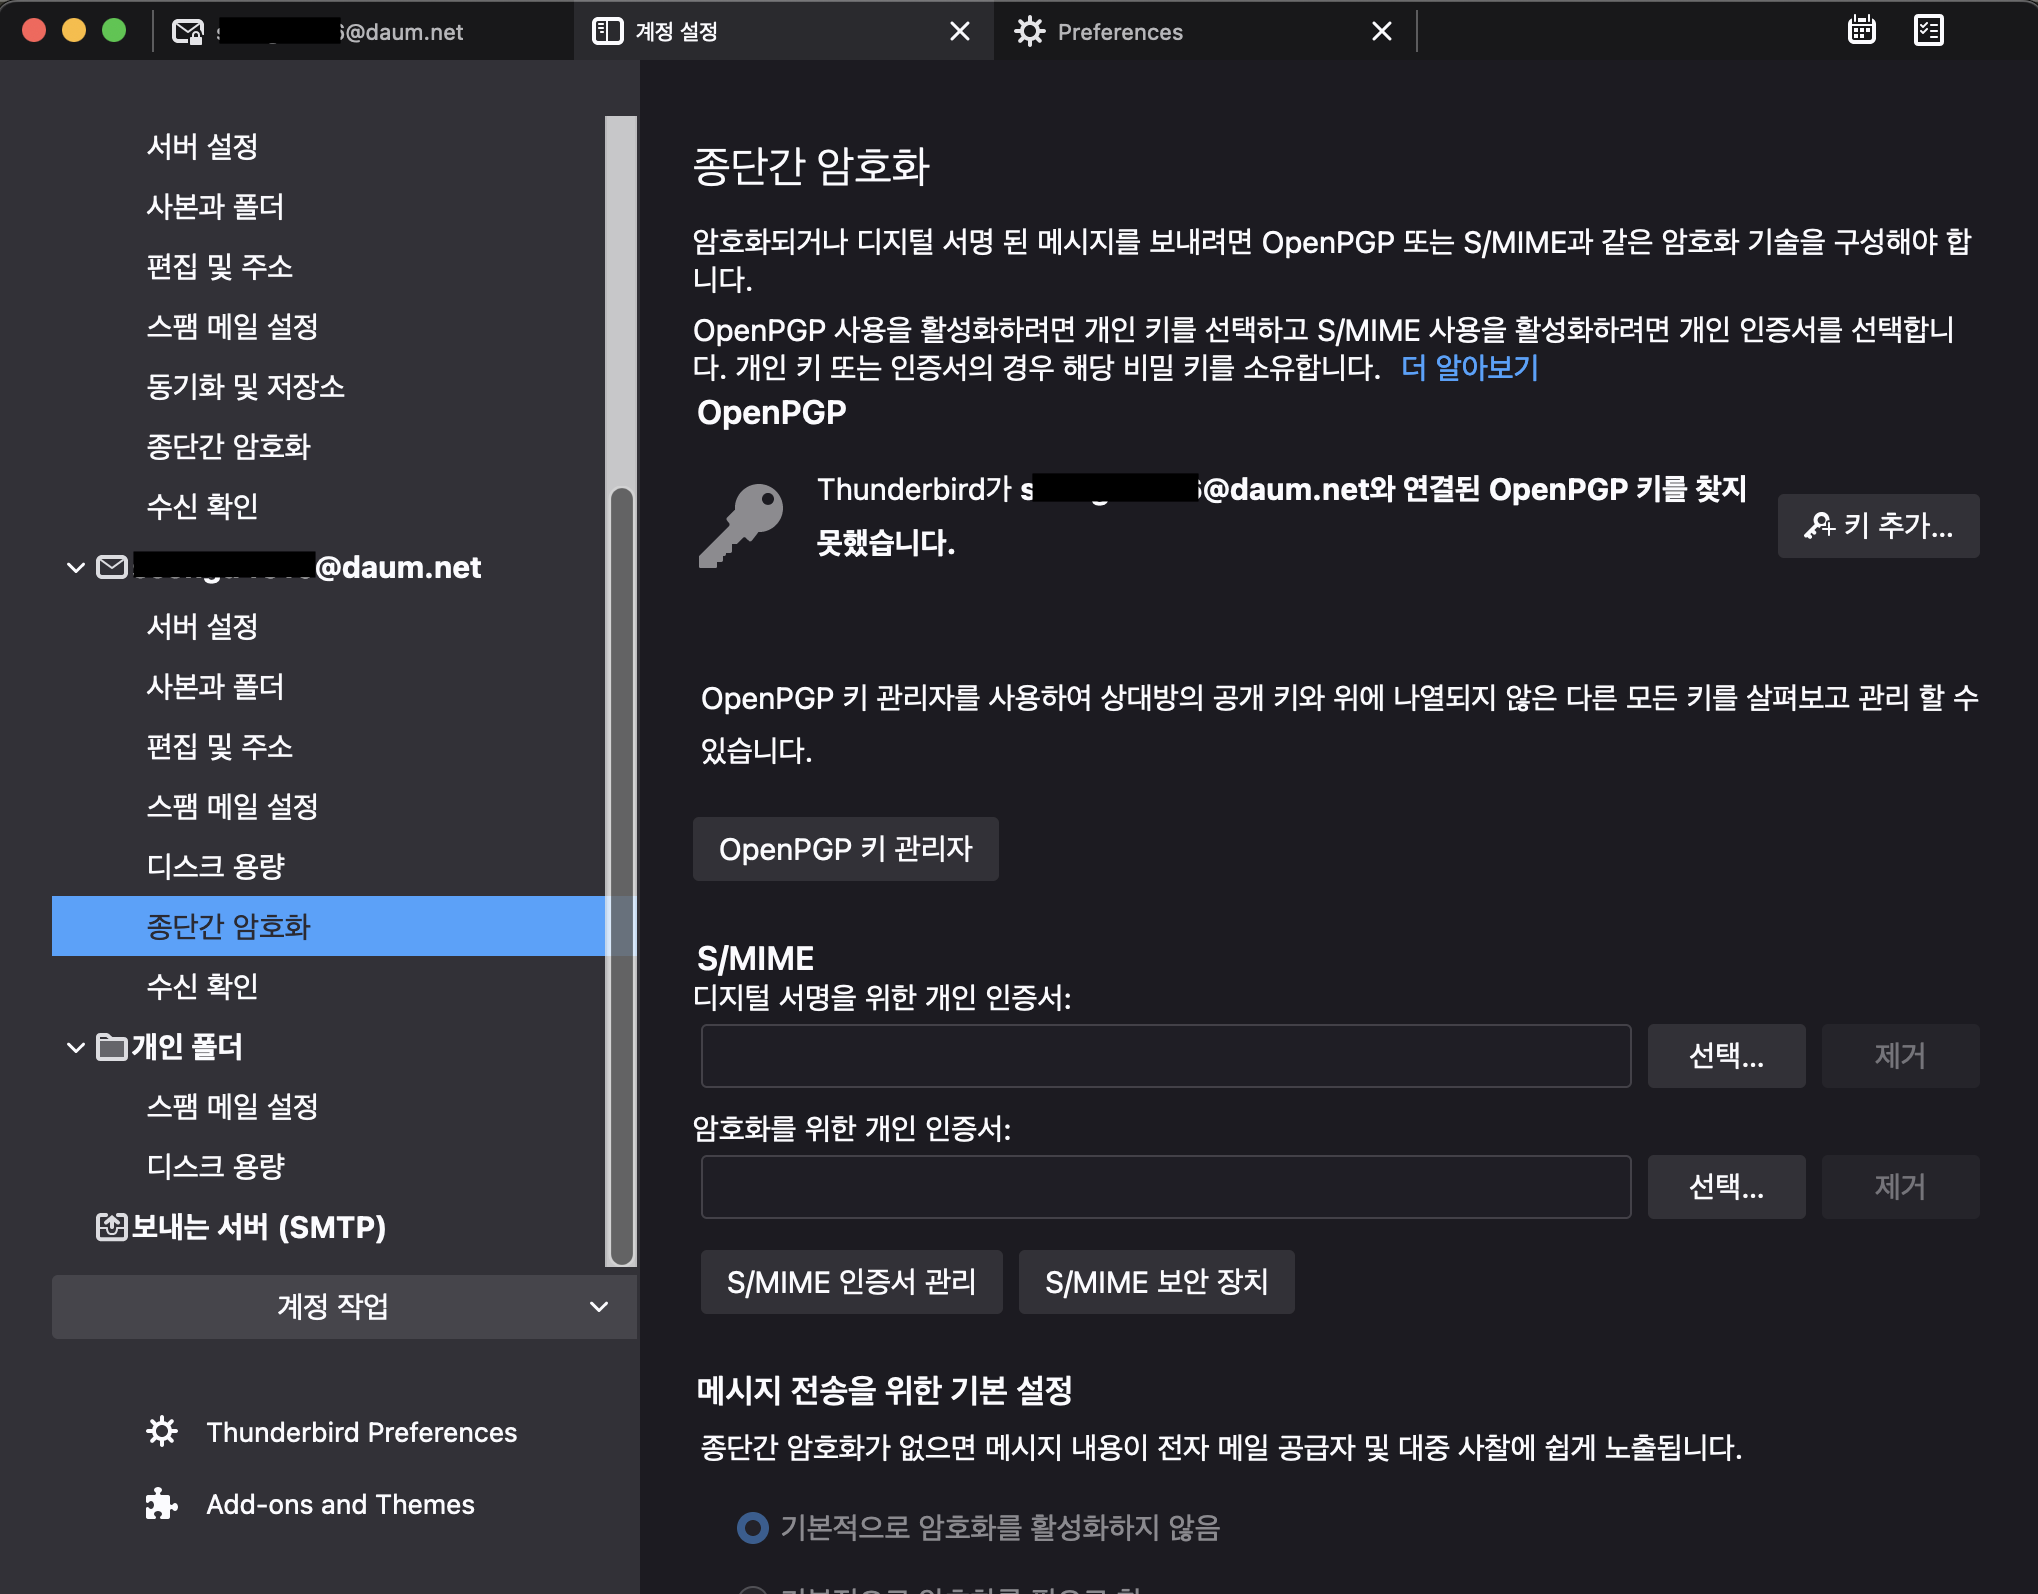Click the 키 추가... button
This screenshot has width=2038, height=1594.
[x=1877, y=525]
